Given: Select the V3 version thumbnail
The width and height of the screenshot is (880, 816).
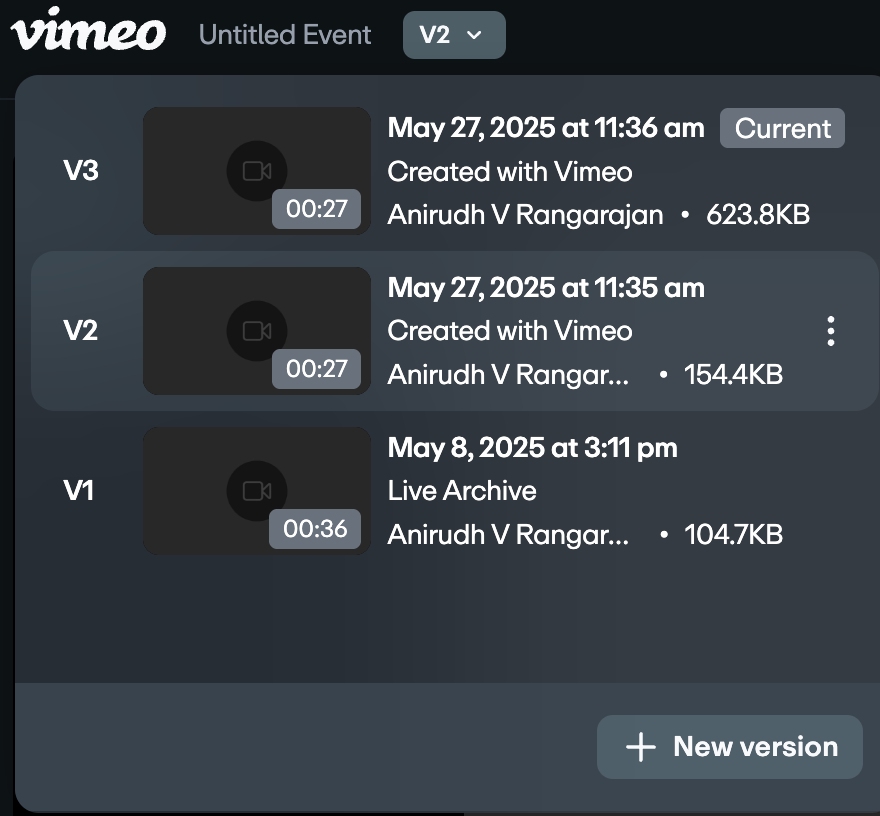Looking at the screenshot, I should (256, 171).
